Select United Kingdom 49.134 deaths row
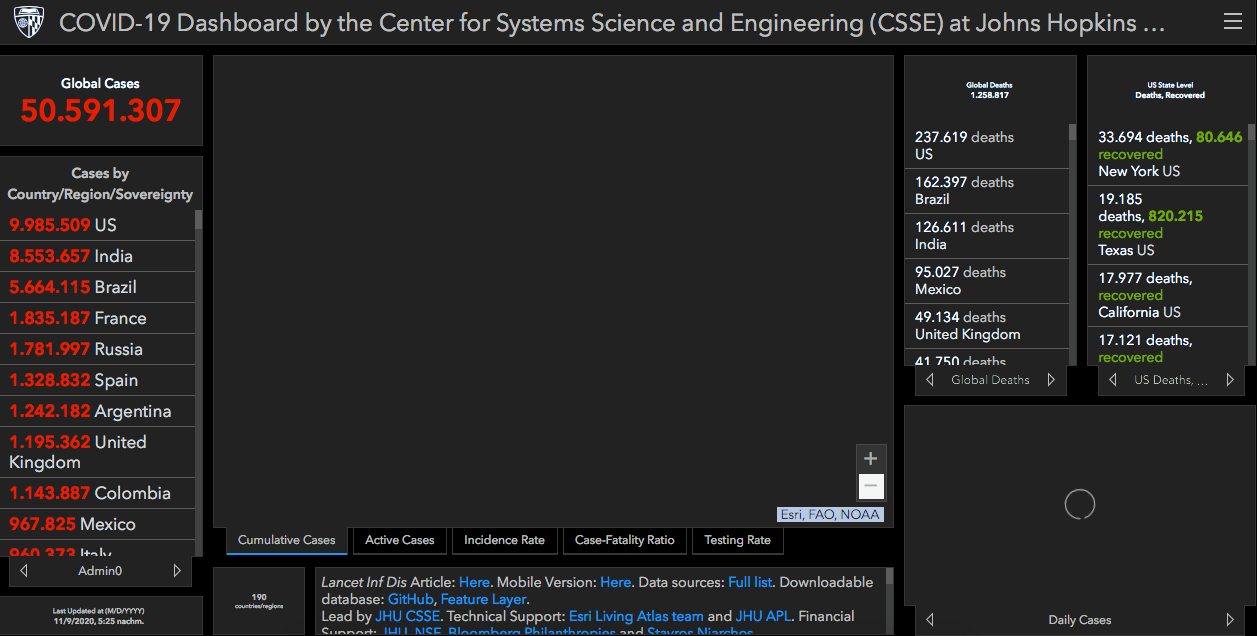This screenshot has height=636, width=1257. pos(986,326)
